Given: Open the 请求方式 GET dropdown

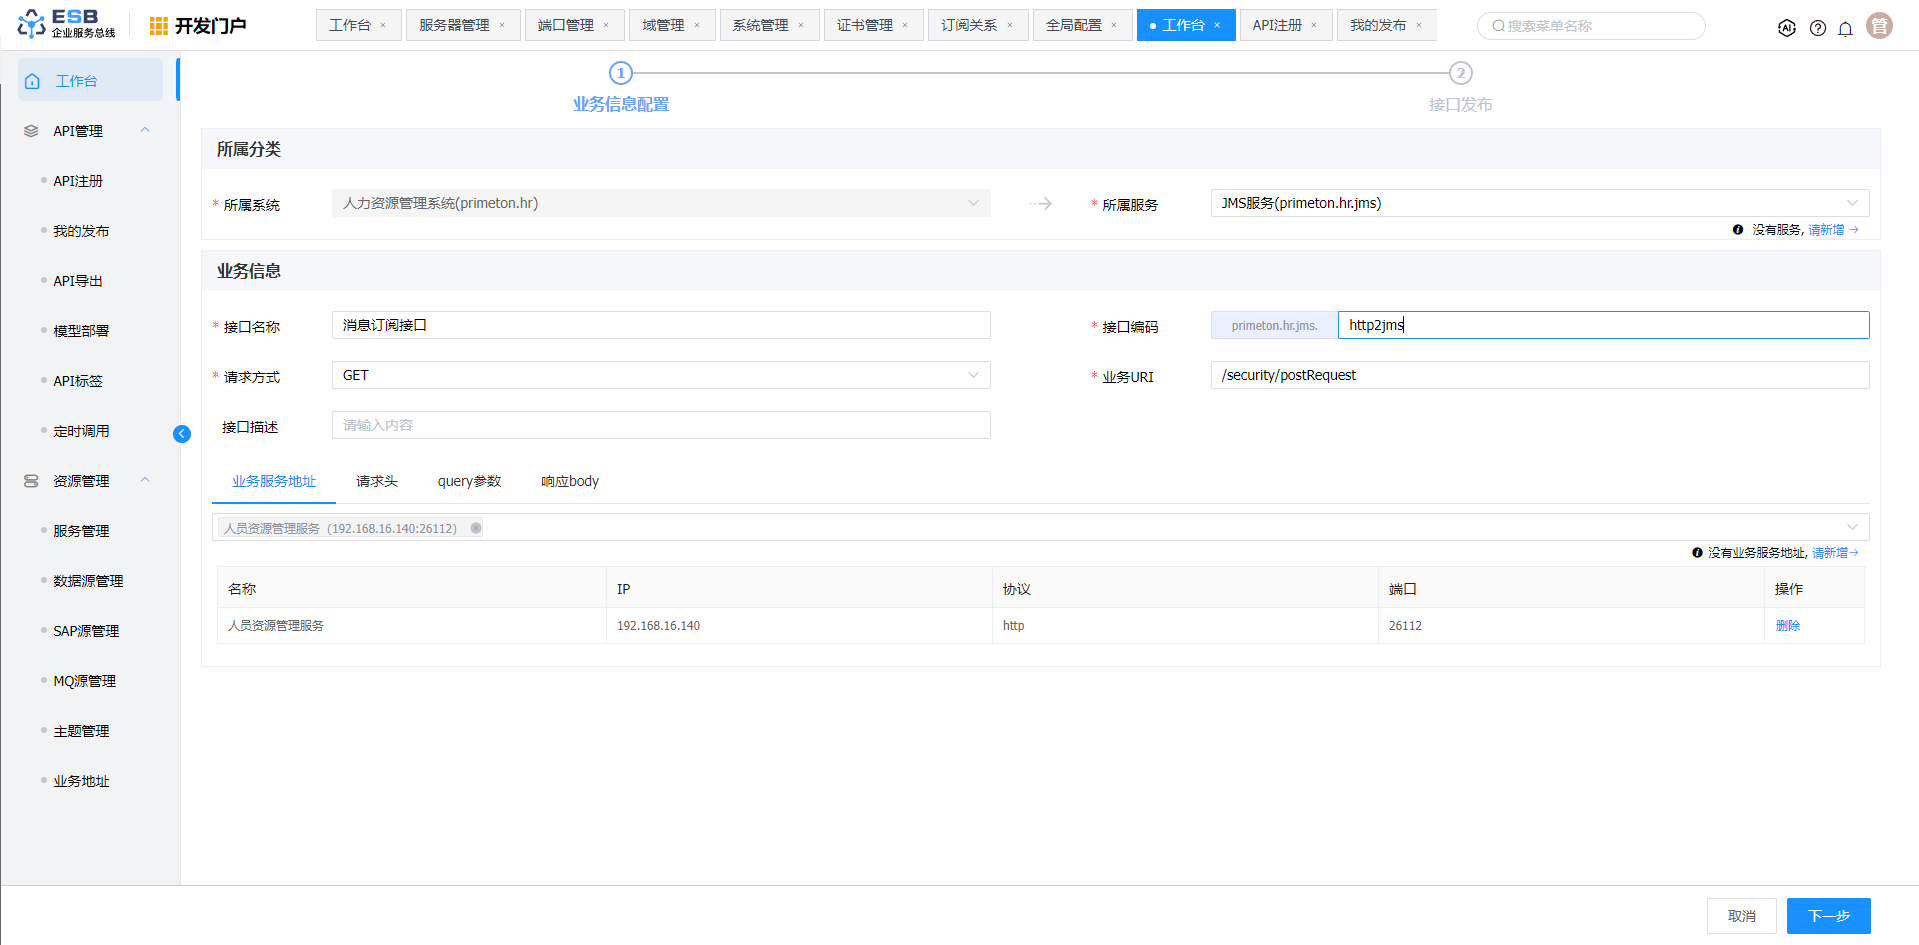Looking at the screenshot, I should [660, 375].
